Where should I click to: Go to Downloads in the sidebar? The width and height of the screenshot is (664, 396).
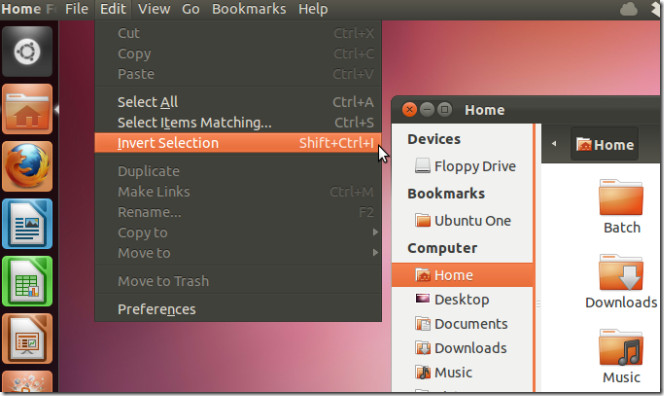click(462, 348)
